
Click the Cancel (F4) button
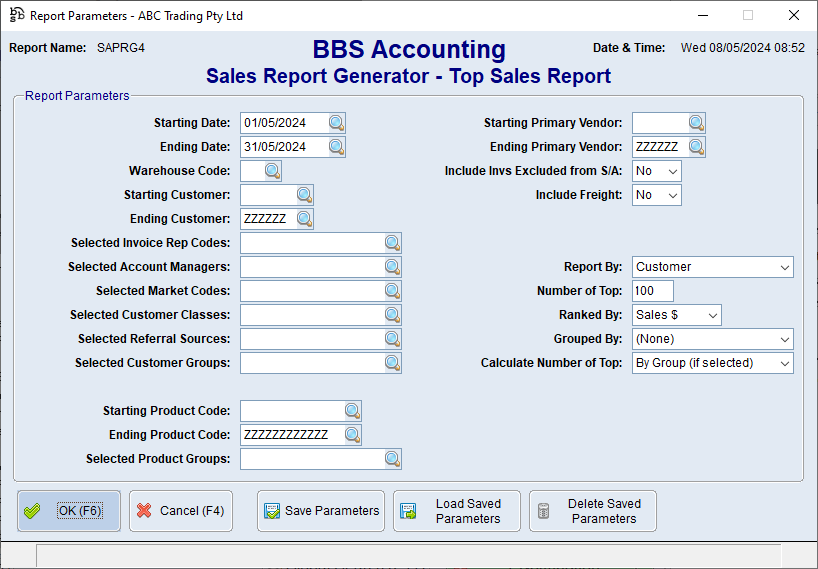(181, 511)
